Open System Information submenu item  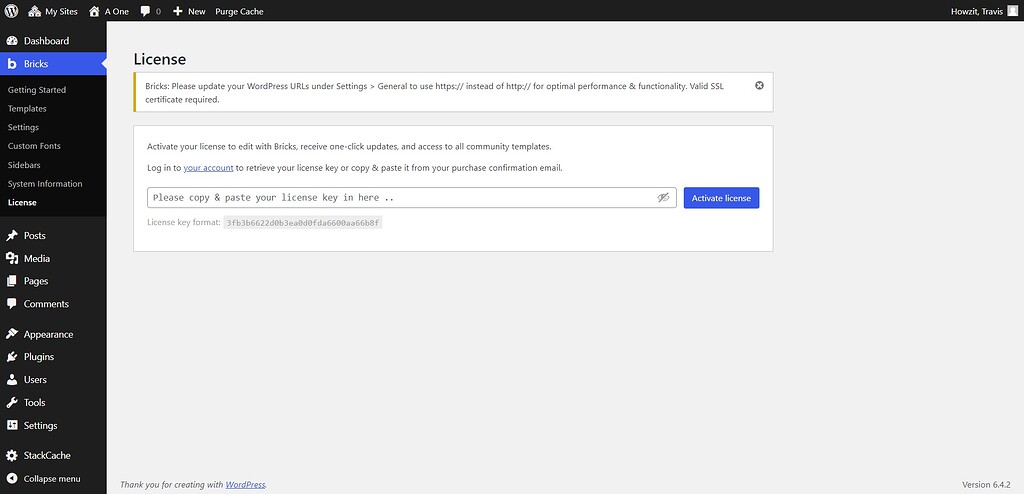tap(45, 184)
